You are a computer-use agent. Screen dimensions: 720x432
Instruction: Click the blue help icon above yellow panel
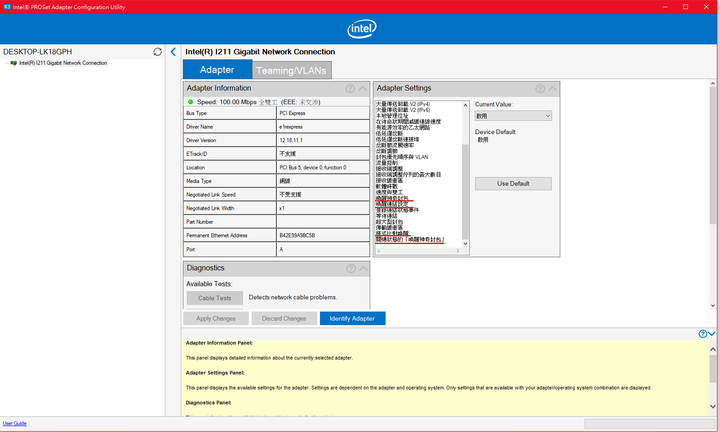point(703,334)
